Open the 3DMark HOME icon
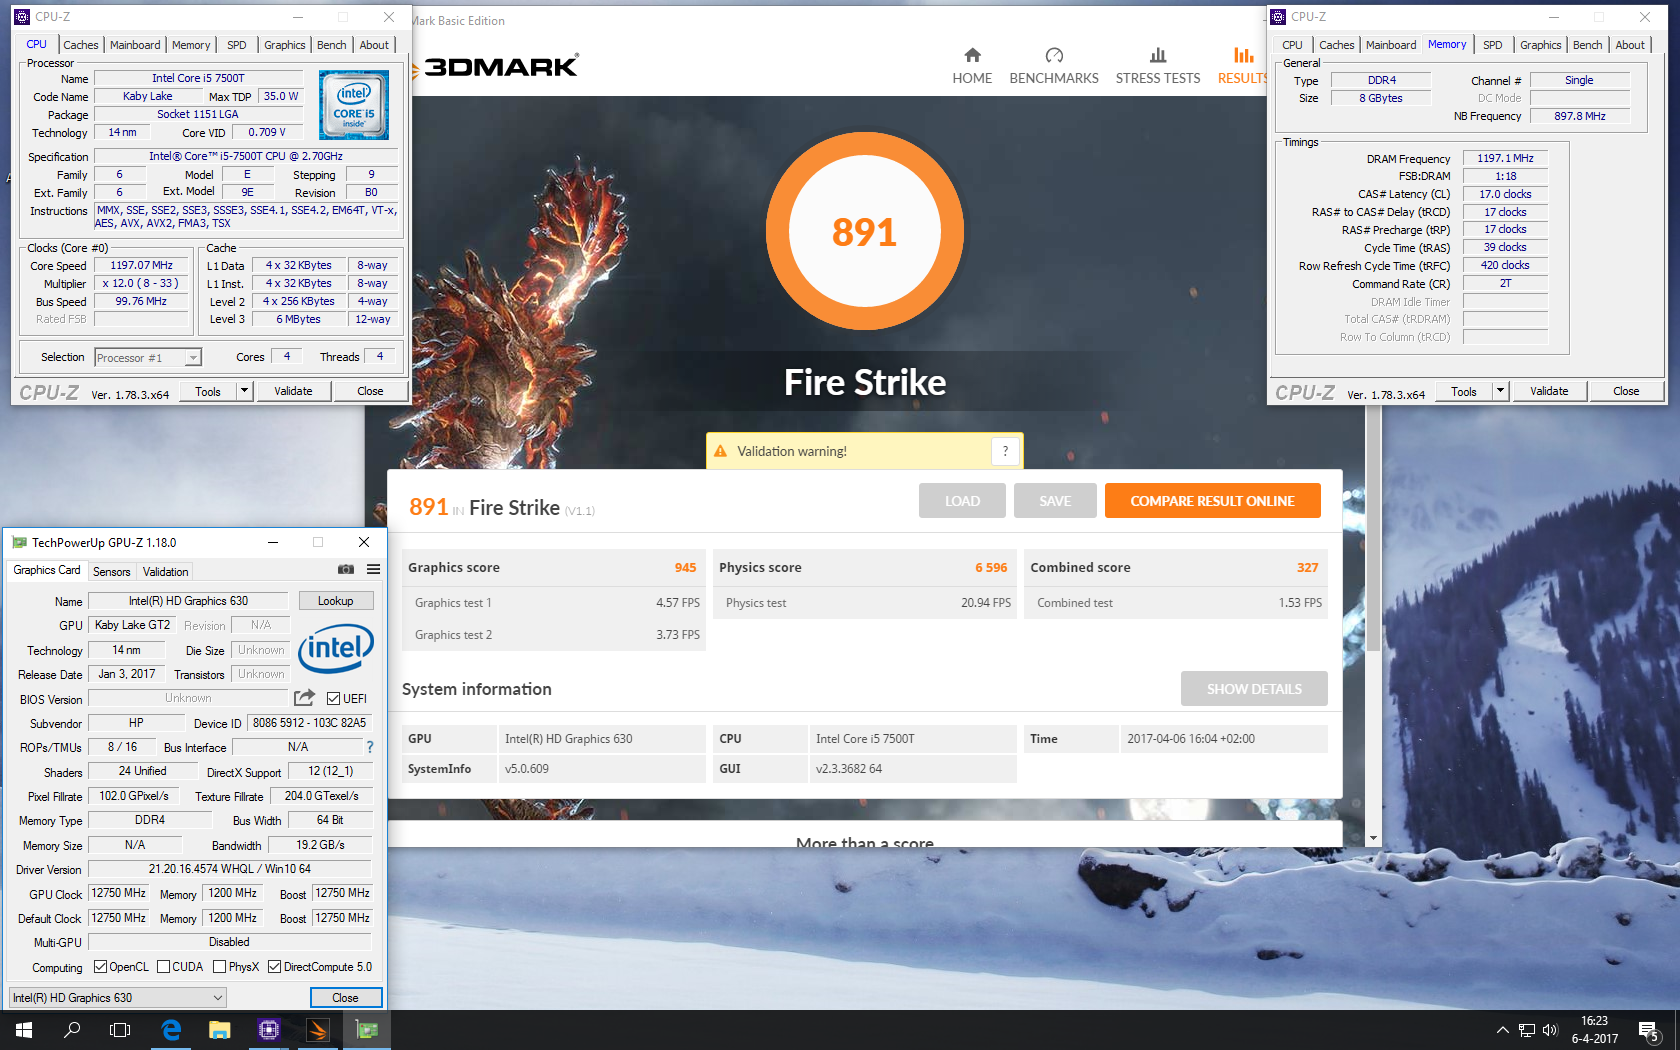Image resolution: width=1680 pixels, height=1050 pixels. click(x=972, y=55)
